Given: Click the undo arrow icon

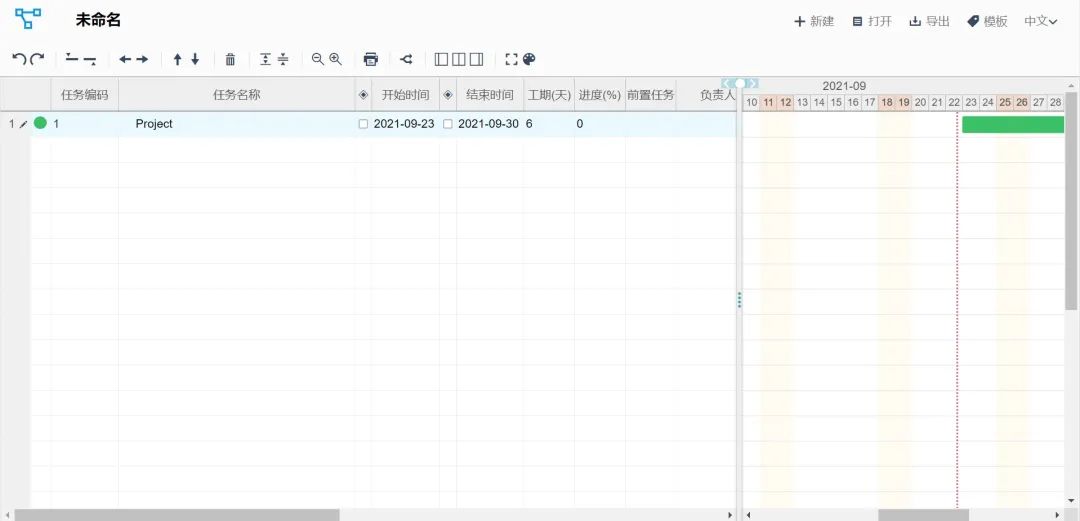Looking at the screenshot, I should [x=19, y=59].
